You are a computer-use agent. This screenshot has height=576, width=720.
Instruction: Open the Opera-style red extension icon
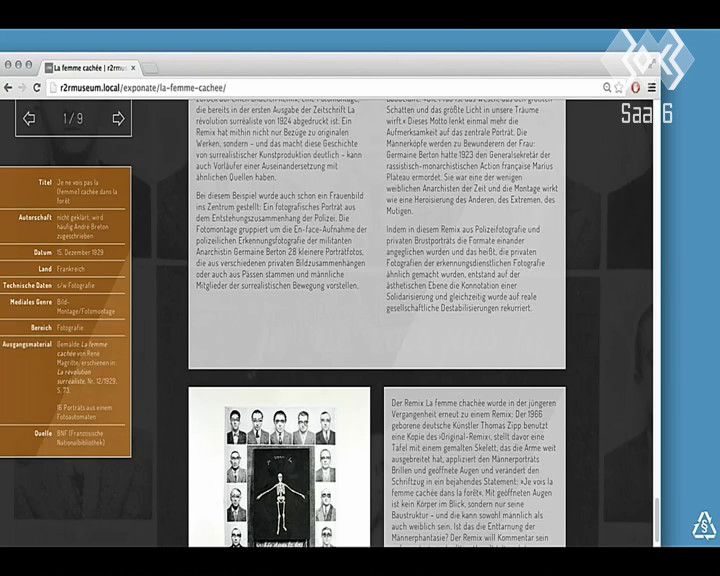click(x=636, y=87)
